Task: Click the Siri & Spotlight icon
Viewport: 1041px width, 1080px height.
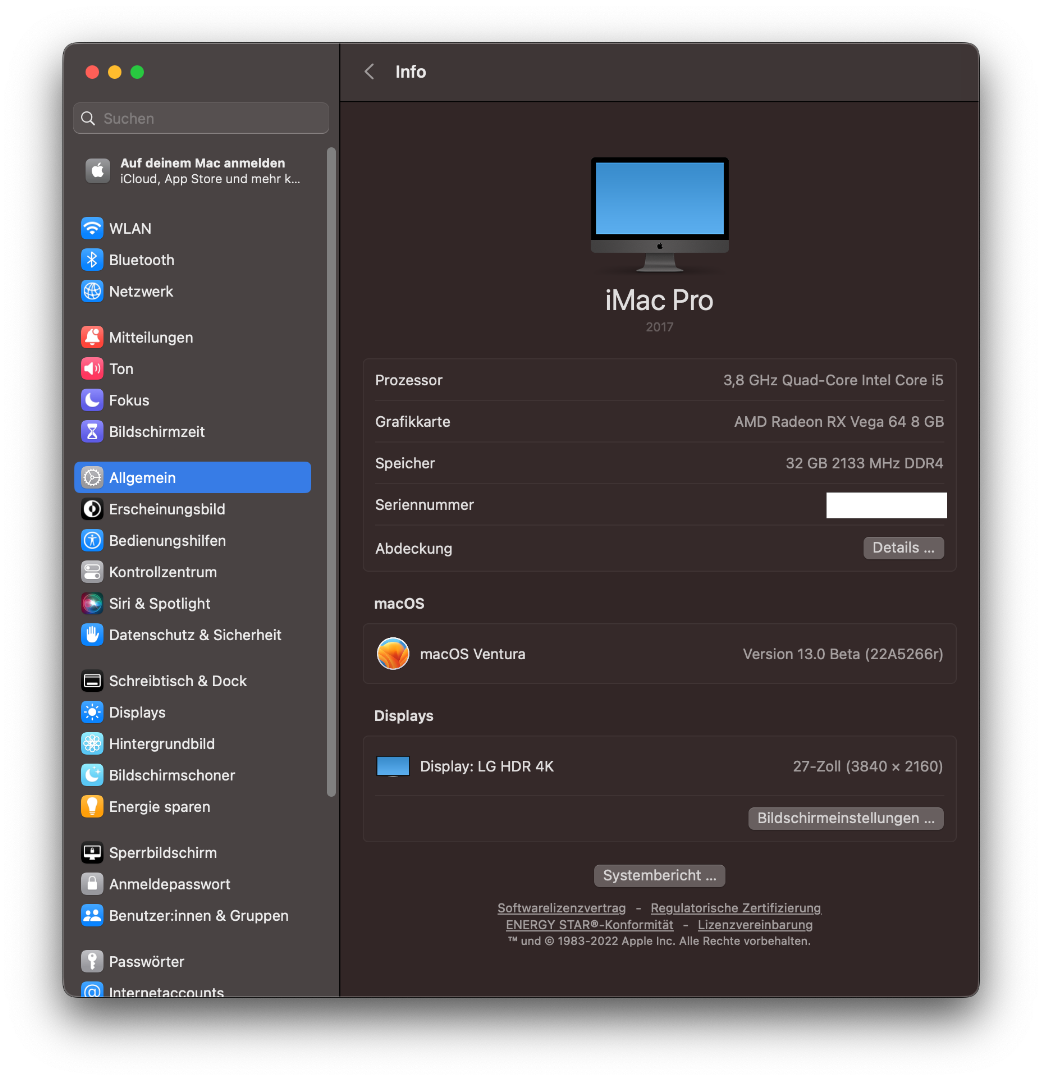Action: 92,603
